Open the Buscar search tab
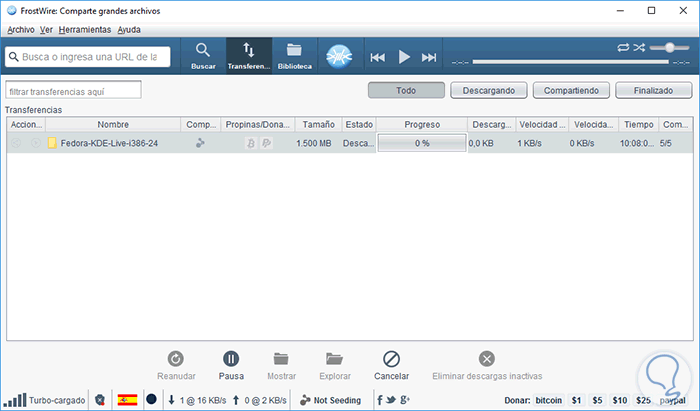700x411 pixels. pyautogui.click(x=203, y=56)
